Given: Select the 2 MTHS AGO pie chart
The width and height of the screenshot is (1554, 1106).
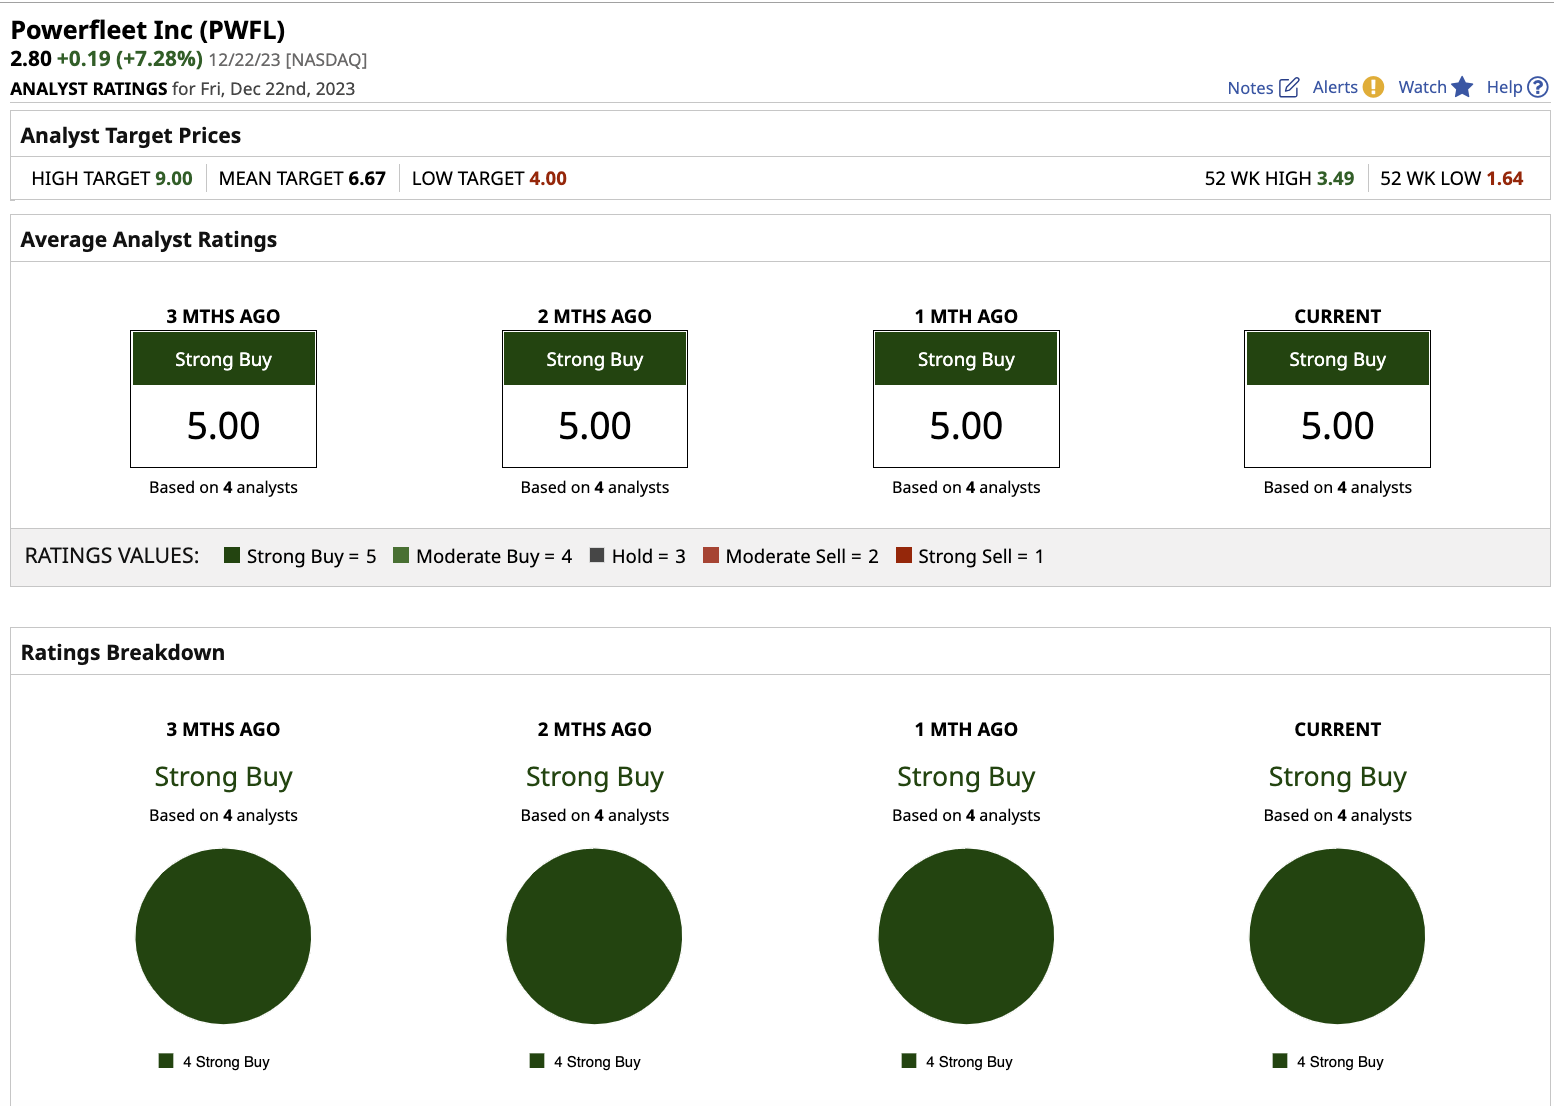Looking at the screenshot, I should [594, 936].
